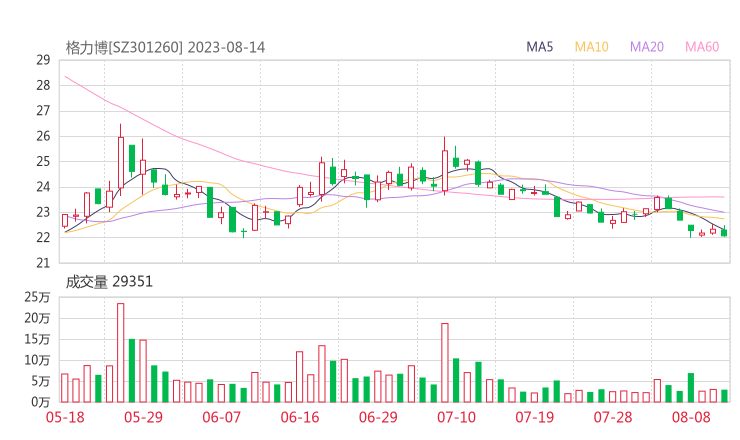The image size is (740, 440).
Task: Click the 26 price axis label
Action: tap(43, 136)
